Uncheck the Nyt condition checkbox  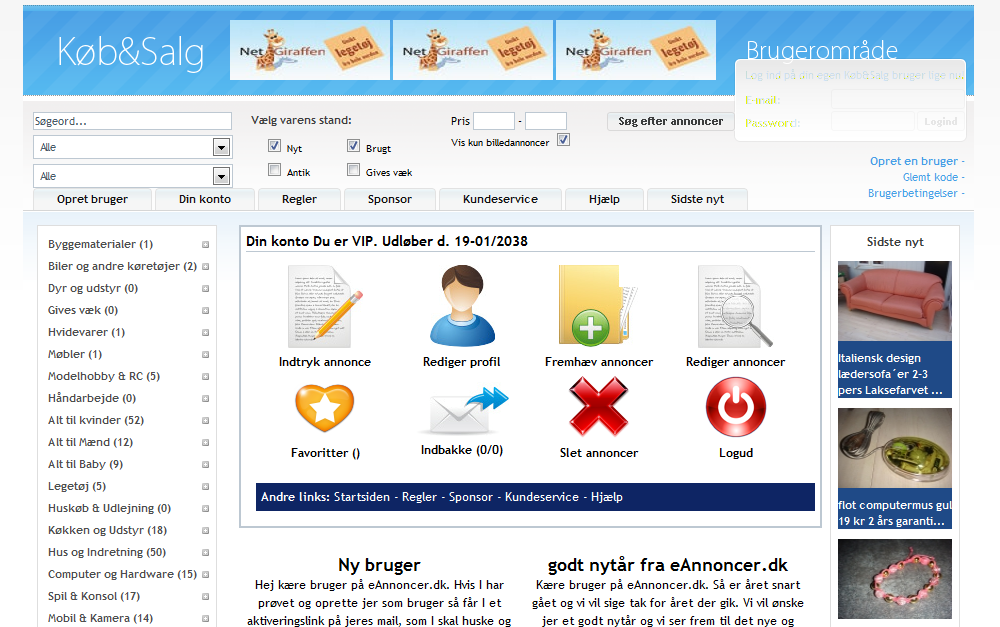coord(274,146)
